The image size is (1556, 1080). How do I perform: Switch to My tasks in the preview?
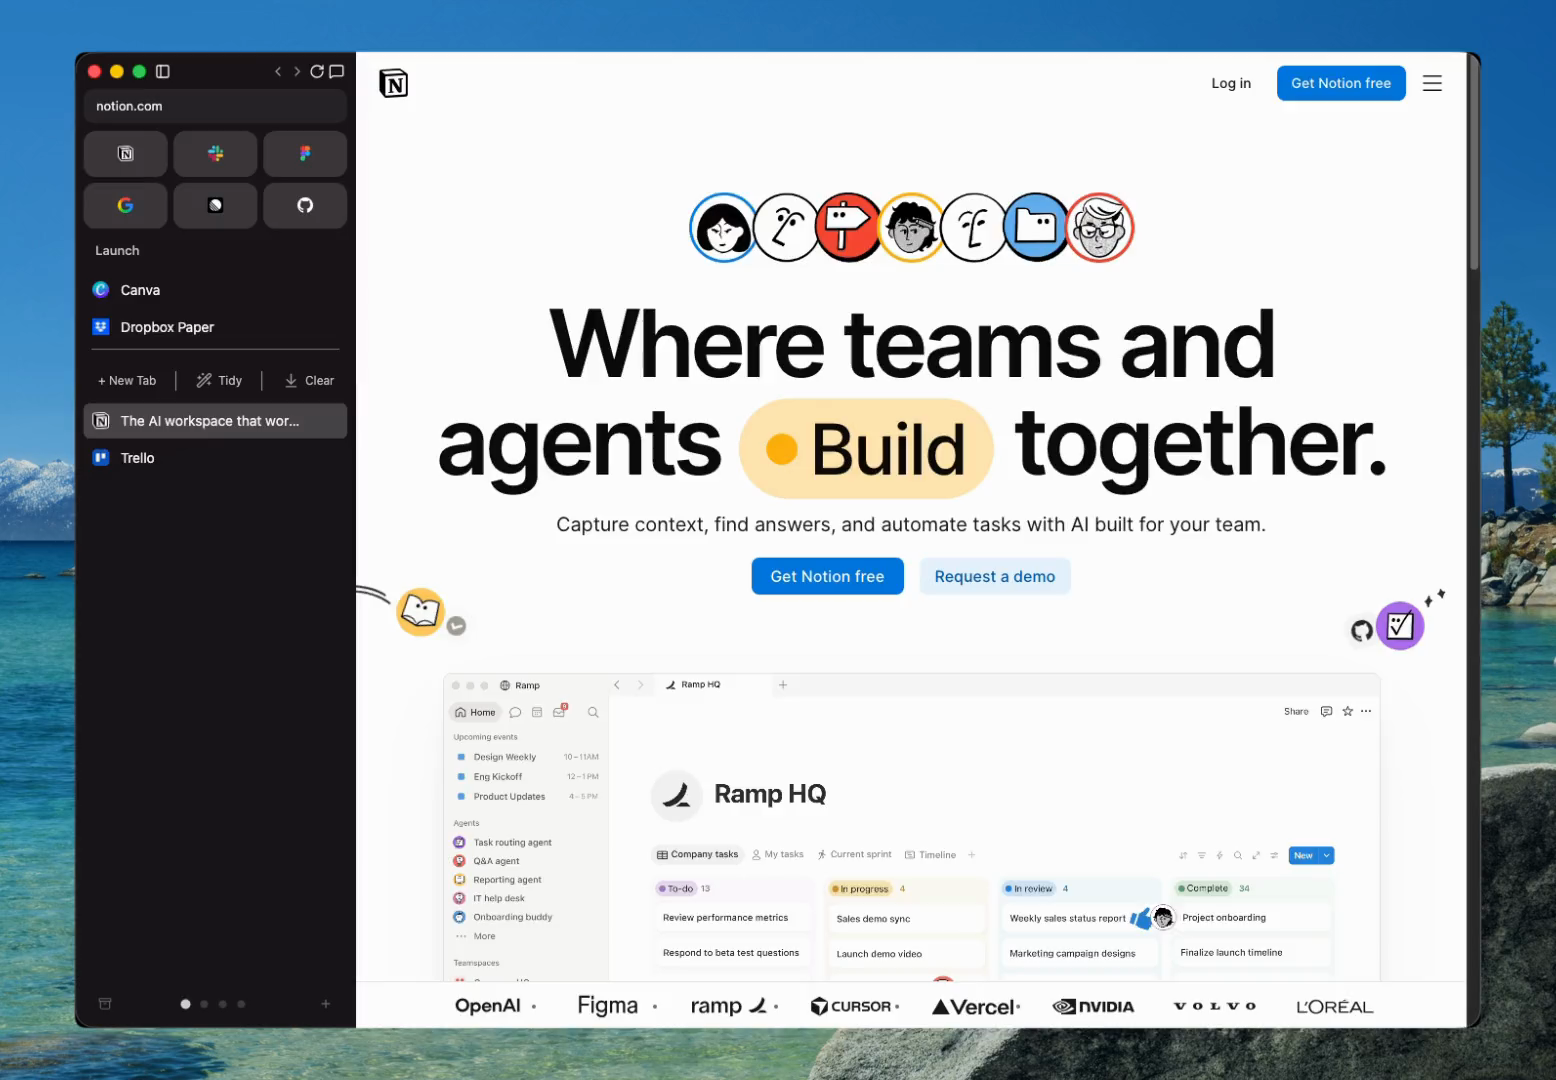click(778, 855)
